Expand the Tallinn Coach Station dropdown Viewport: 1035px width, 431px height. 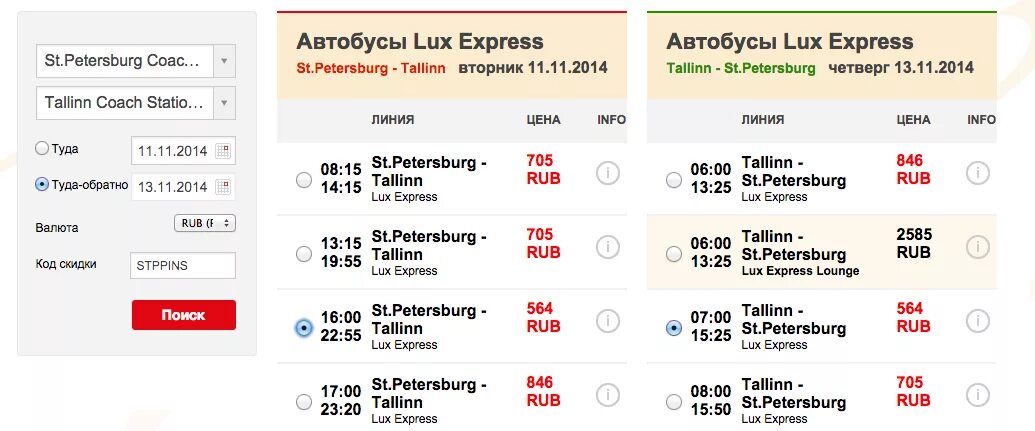(225, 102)
